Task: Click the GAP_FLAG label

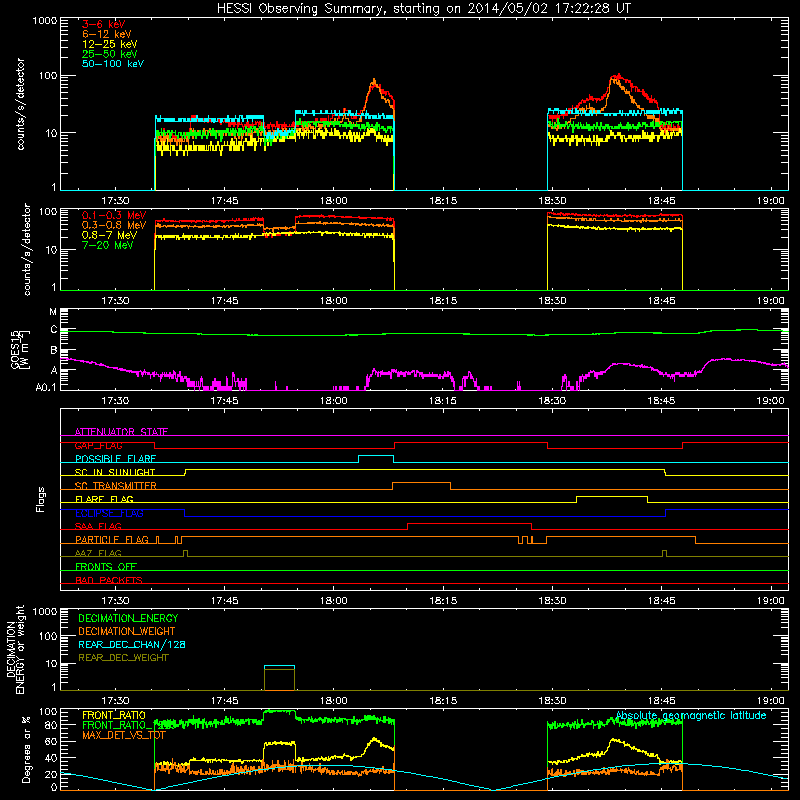Action: (x=98, y=445)
